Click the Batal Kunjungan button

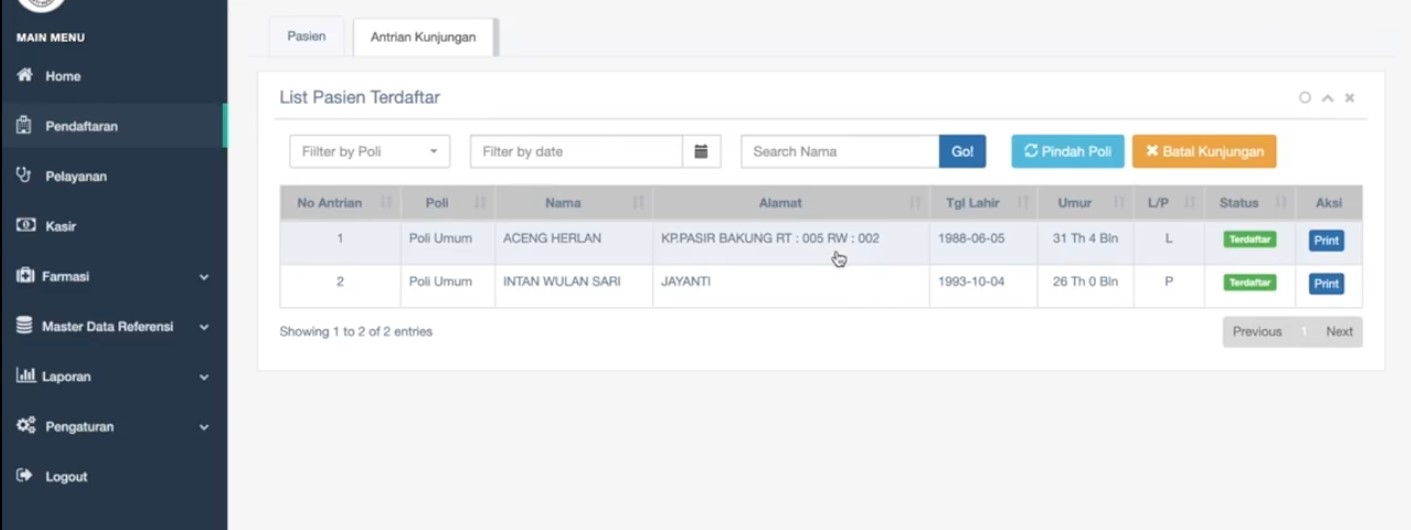[1204, 152]
